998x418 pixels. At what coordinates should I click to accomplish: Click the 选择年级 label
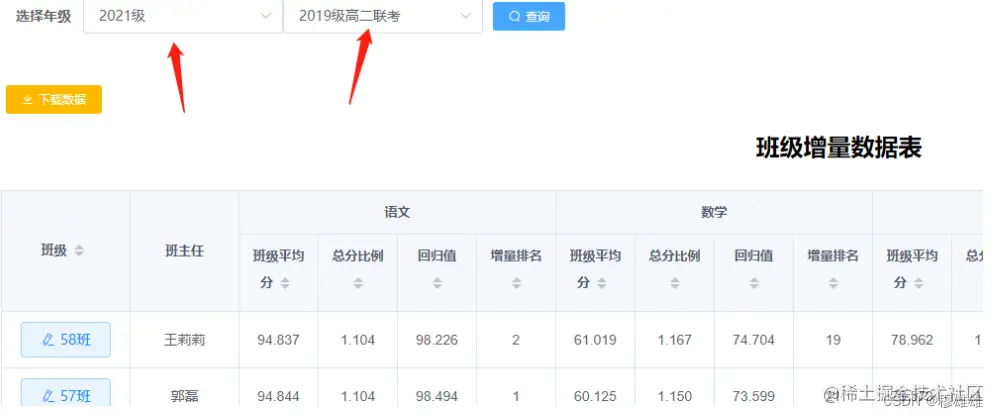43,17
